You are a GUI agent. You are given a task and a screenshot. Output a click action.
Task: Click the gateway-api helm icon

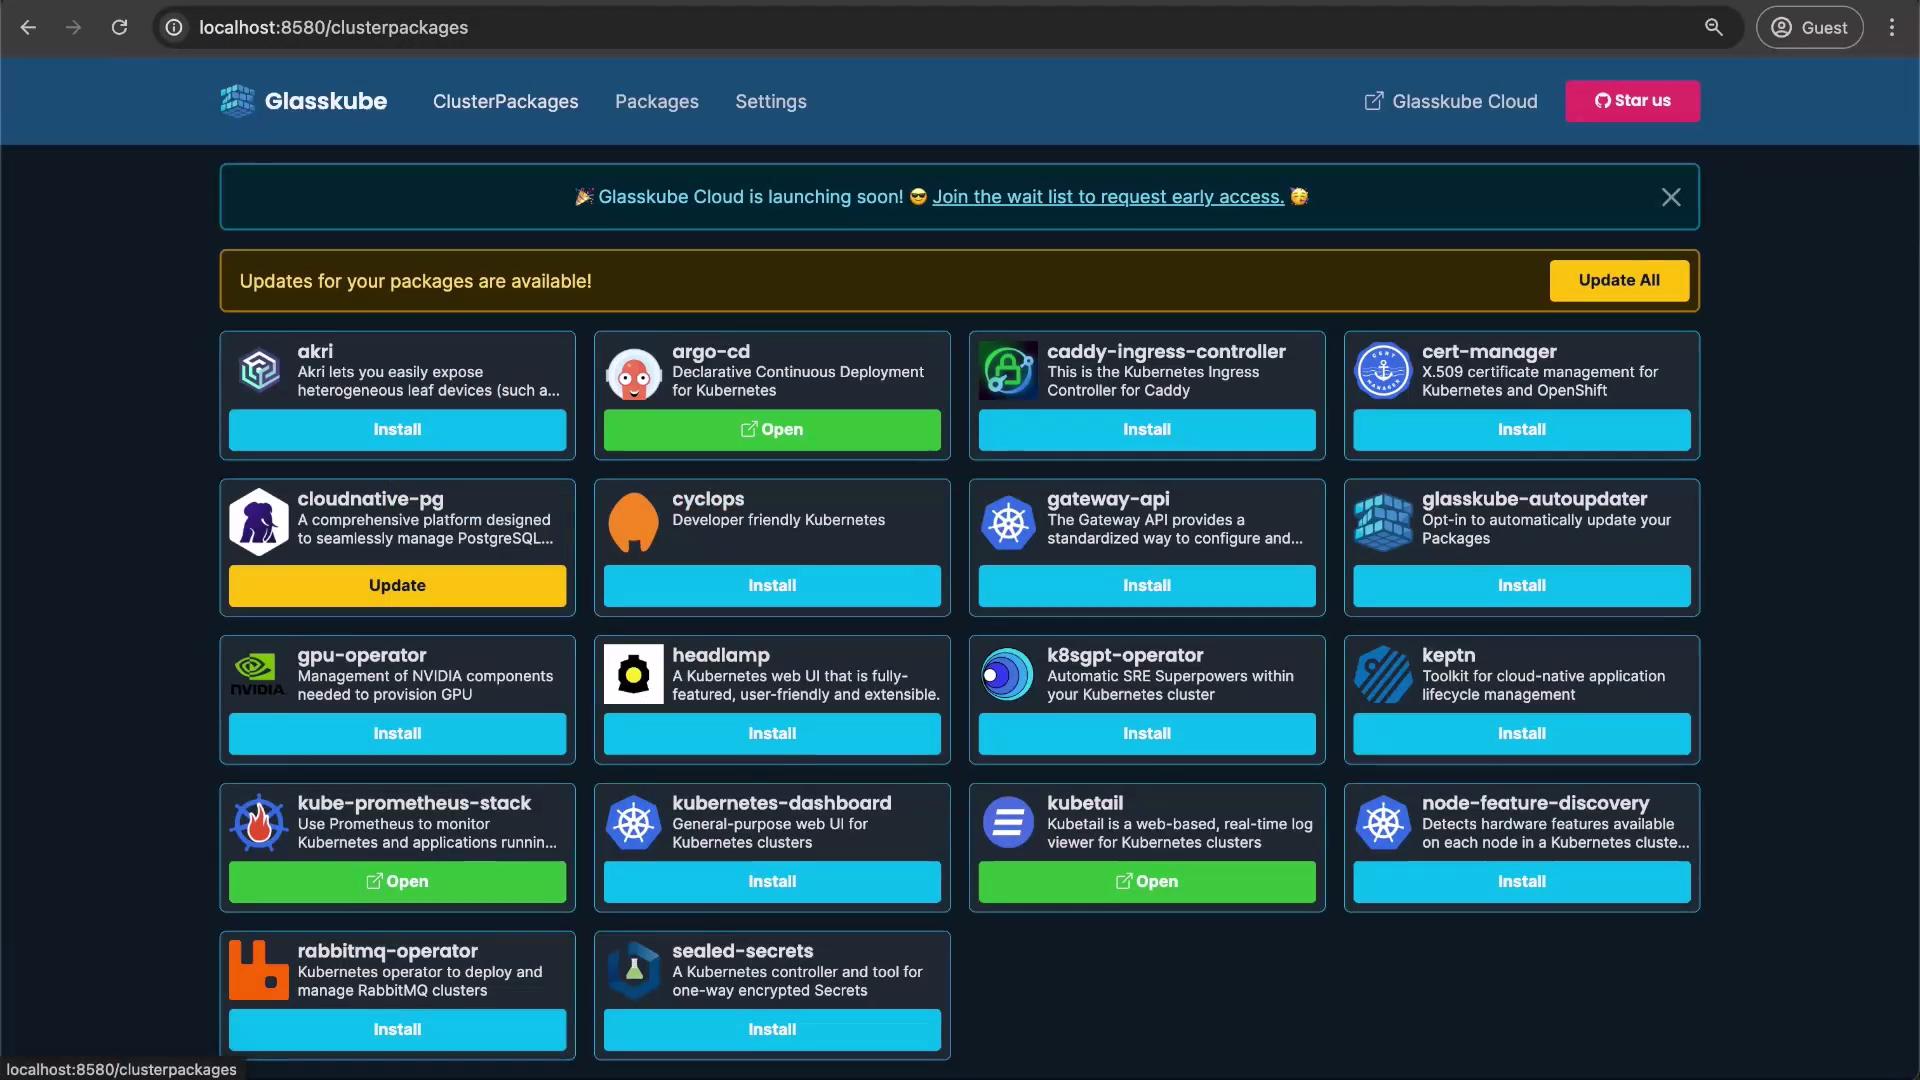(1008, 521)
